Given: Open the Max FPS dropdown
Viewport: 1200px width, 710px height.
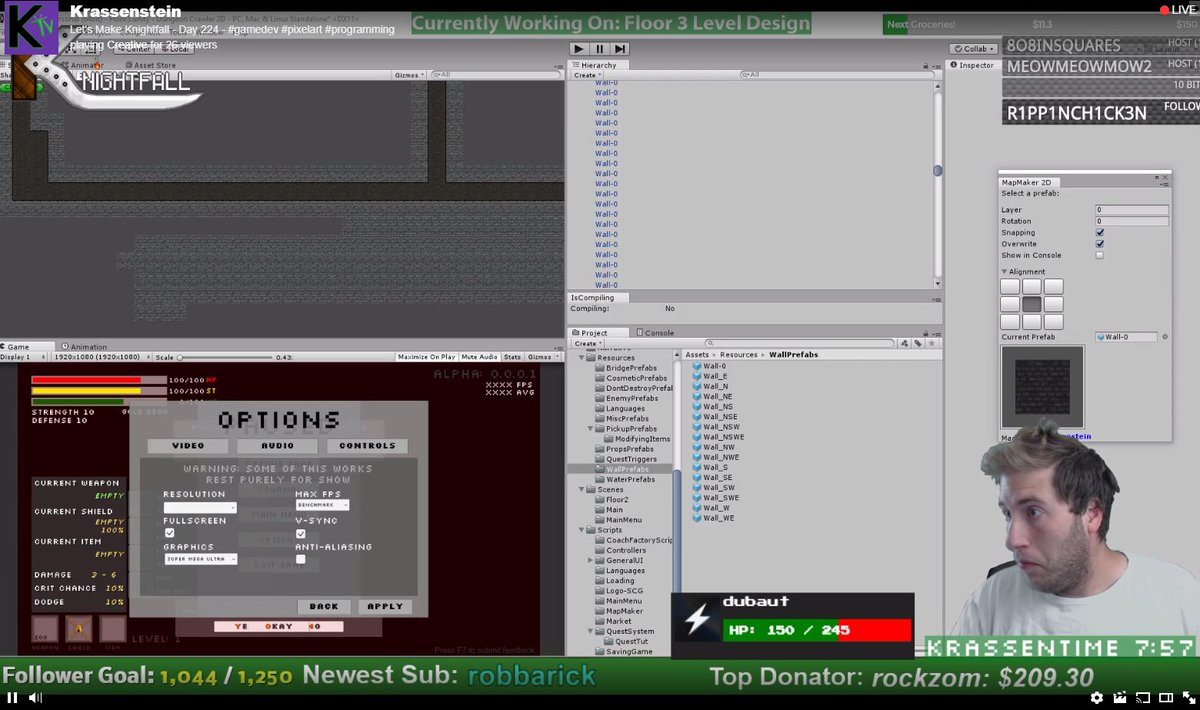Looking at the screenshot, I should (x=322, y=505).
